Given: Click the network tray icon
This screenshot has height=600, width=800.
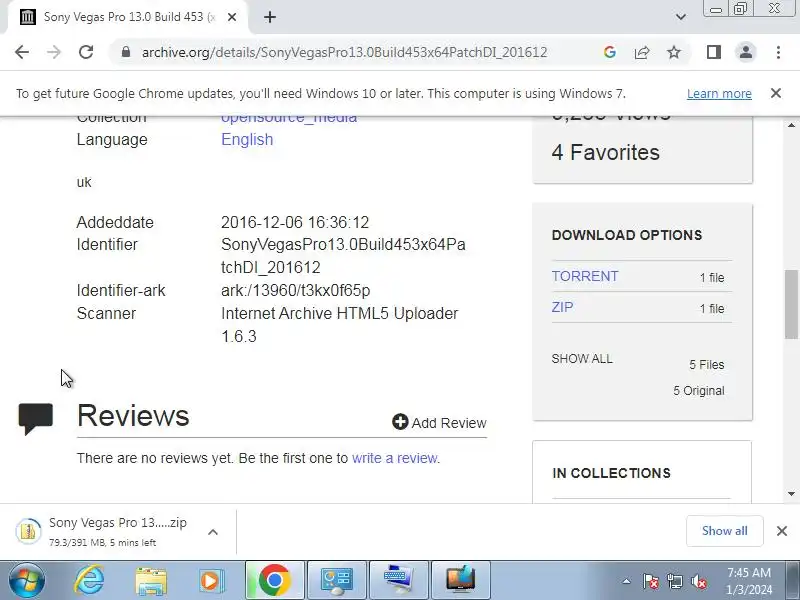Looking at the screenshot, I should coord(674,581).
